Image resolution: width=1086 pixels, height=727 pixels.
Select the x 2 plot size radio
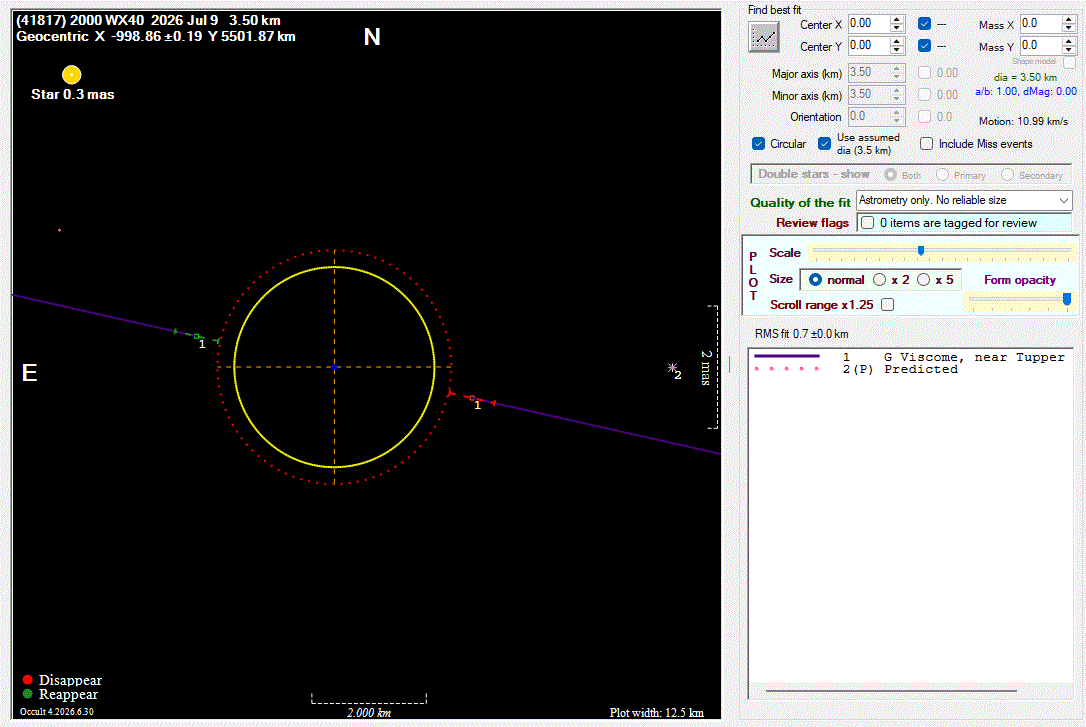[880, 279]
